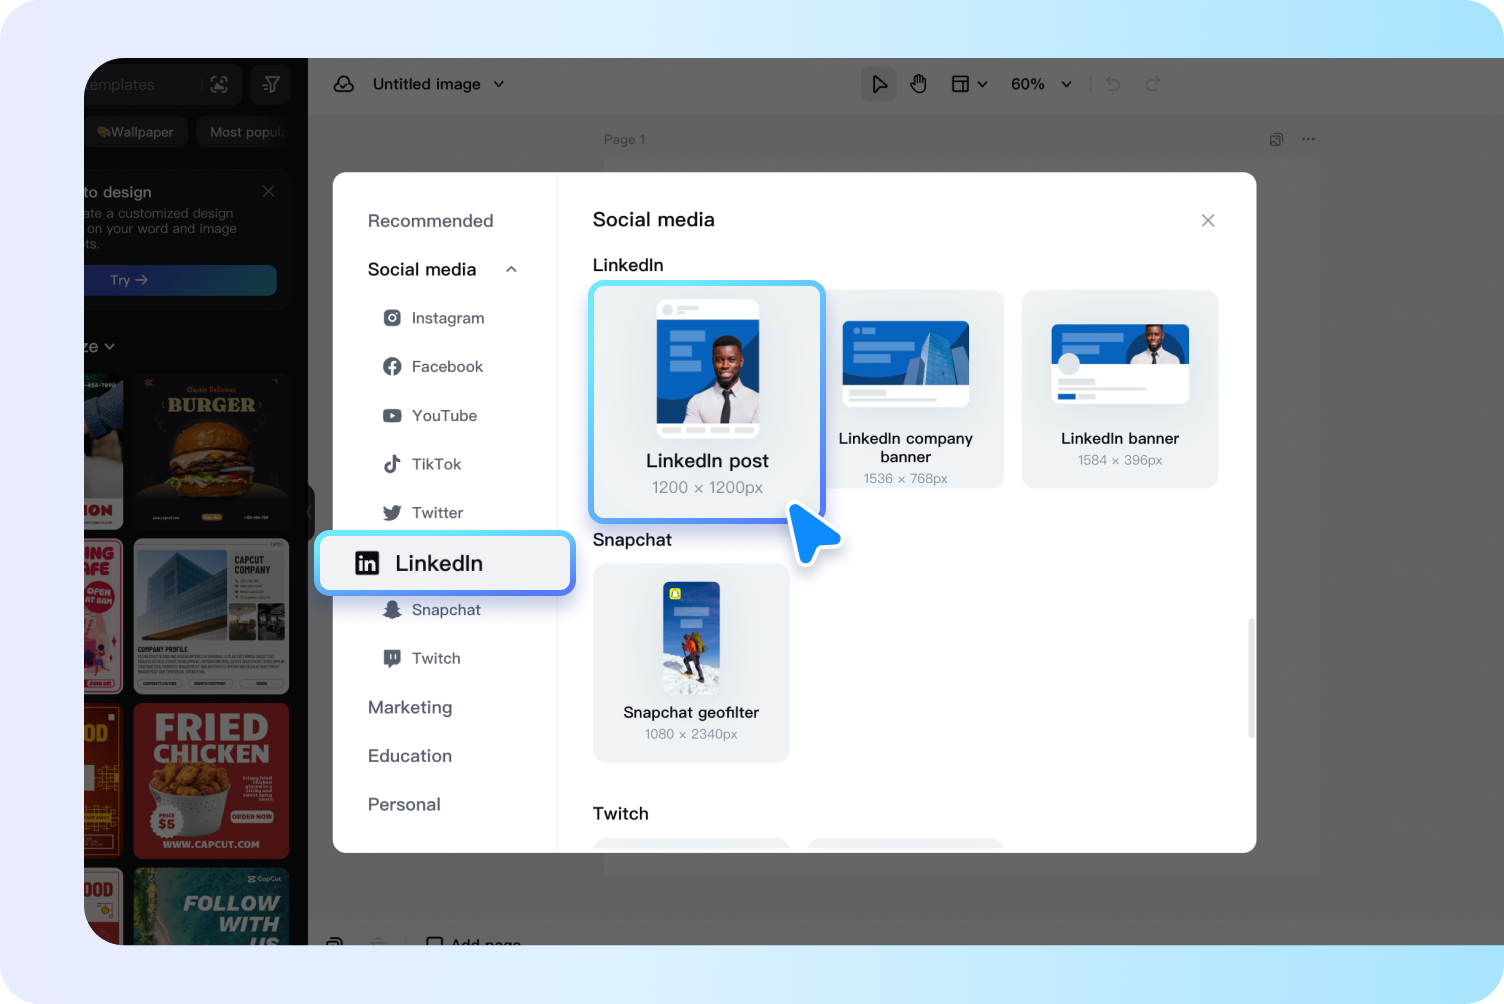Open the page more options ellipsis
The height and width of the screenshot is (1004, 1504).
1308,139
